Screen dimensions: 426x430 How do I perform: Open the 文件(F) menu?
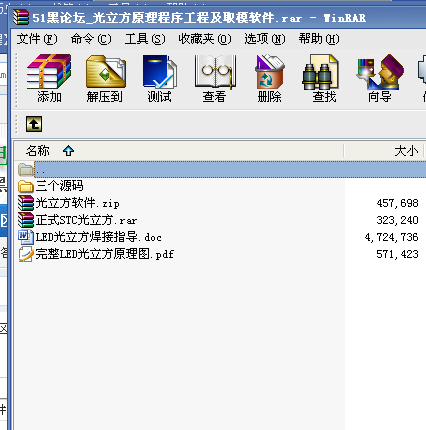pos(37,39)
